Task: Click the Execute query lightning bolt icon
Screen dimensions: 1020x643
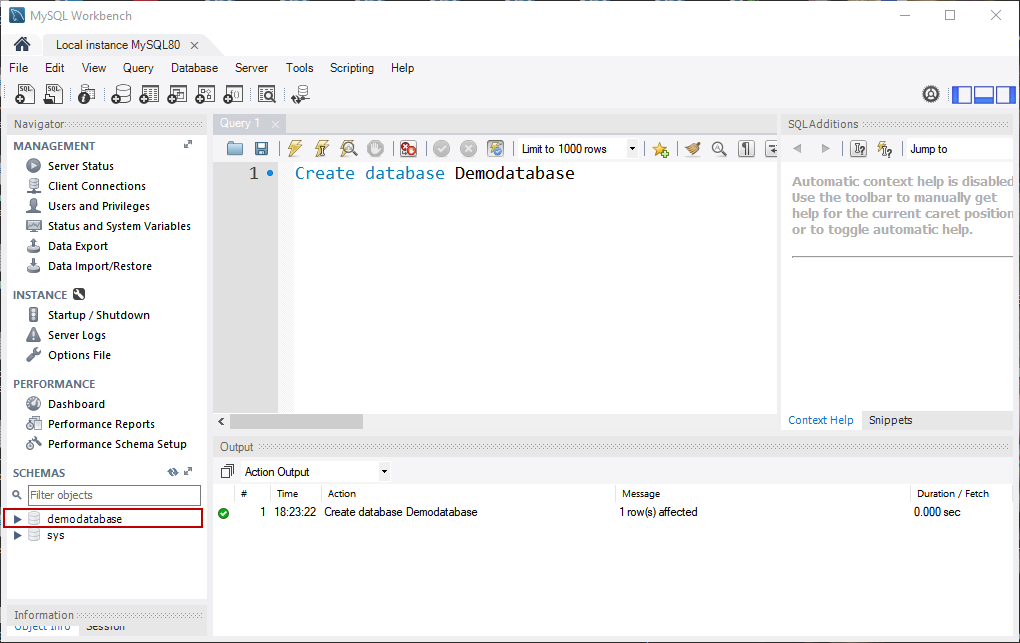Action: pos(294,149)
